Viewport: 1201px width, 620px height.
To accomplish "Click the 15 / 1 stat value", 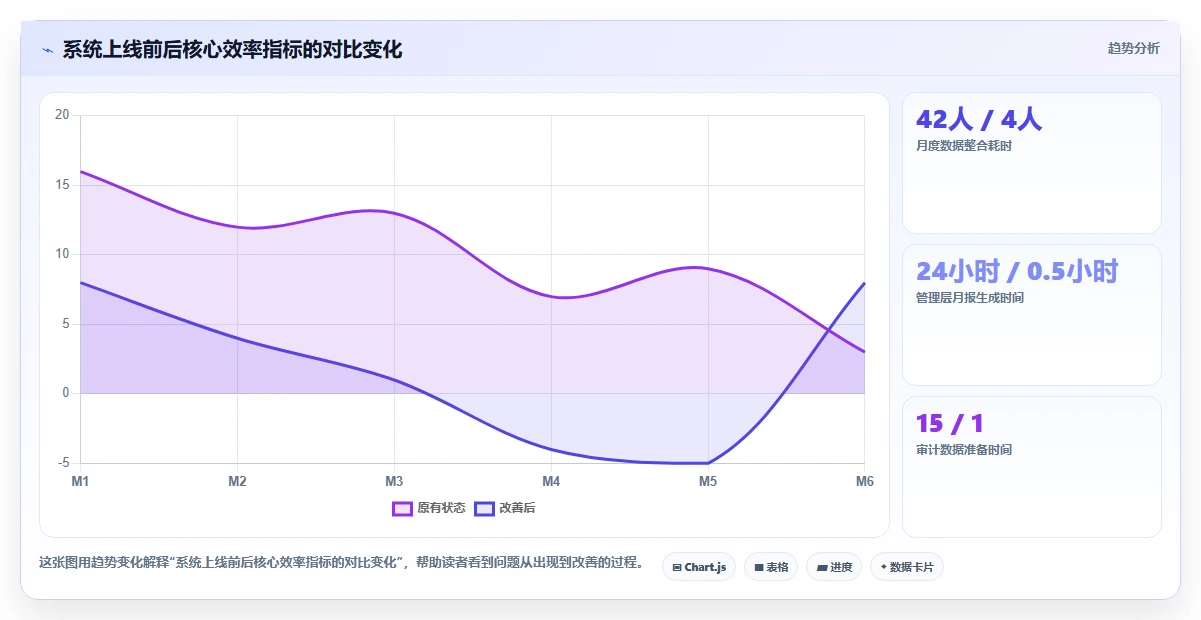I will tap(950, 423).
